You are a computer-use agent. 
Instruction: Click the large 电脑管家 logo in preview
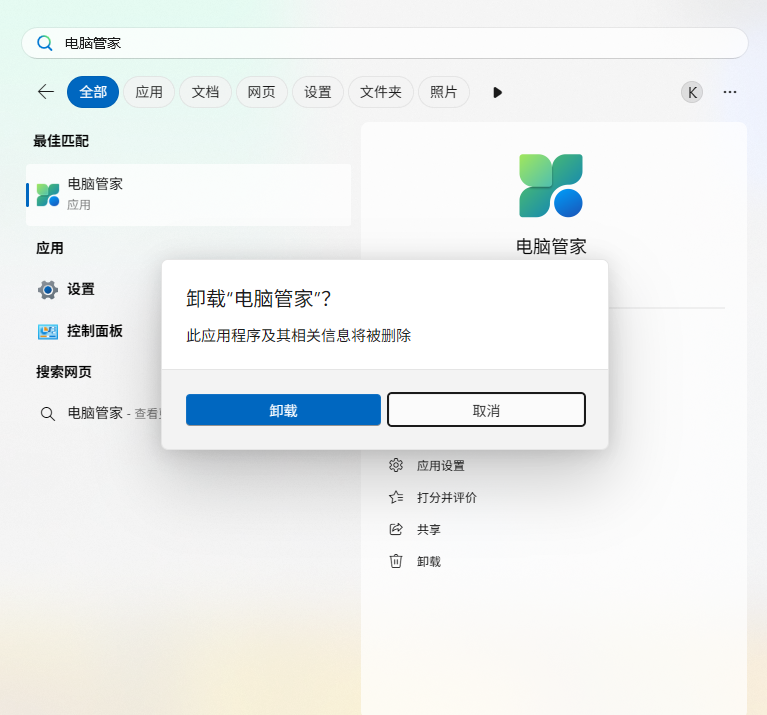[x=551, y=185]
